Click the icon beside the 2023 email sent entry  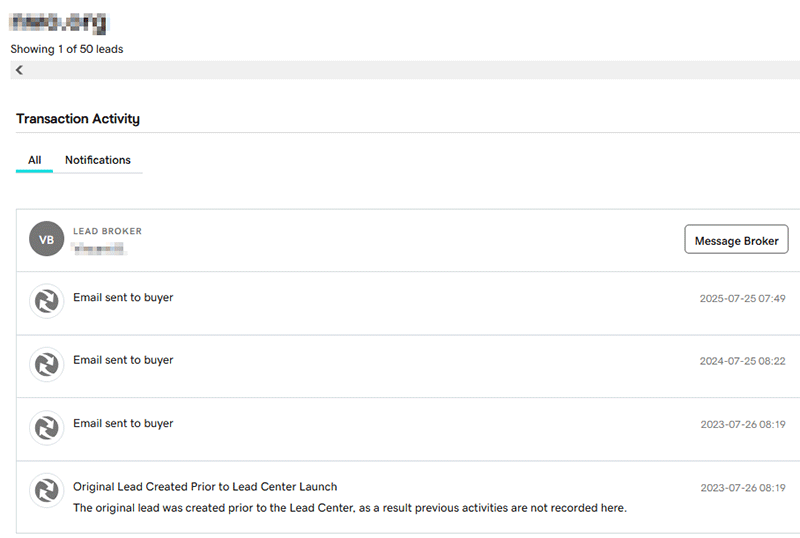tap(47, 428)
